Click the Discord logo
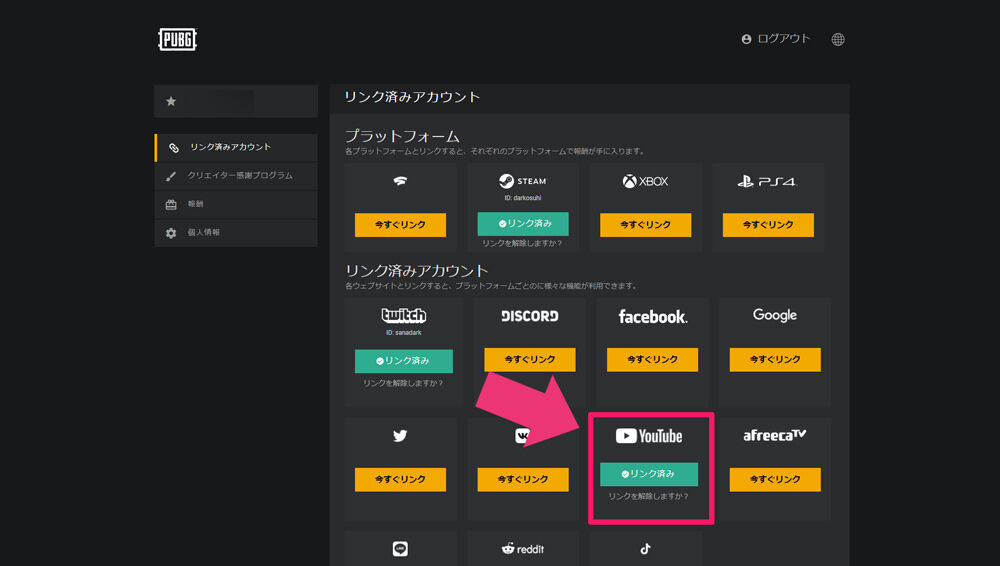The height and width of the screenshot is (566, 1000). 529,316
